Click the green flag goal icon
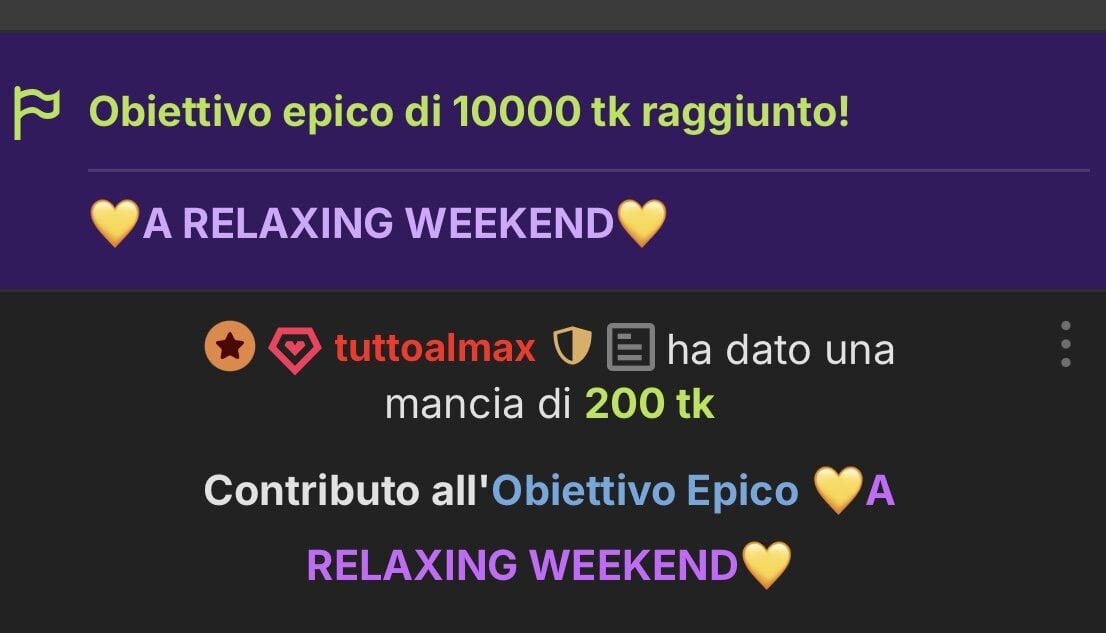Viewport: 1106px width, 633px height. [37, 113]
